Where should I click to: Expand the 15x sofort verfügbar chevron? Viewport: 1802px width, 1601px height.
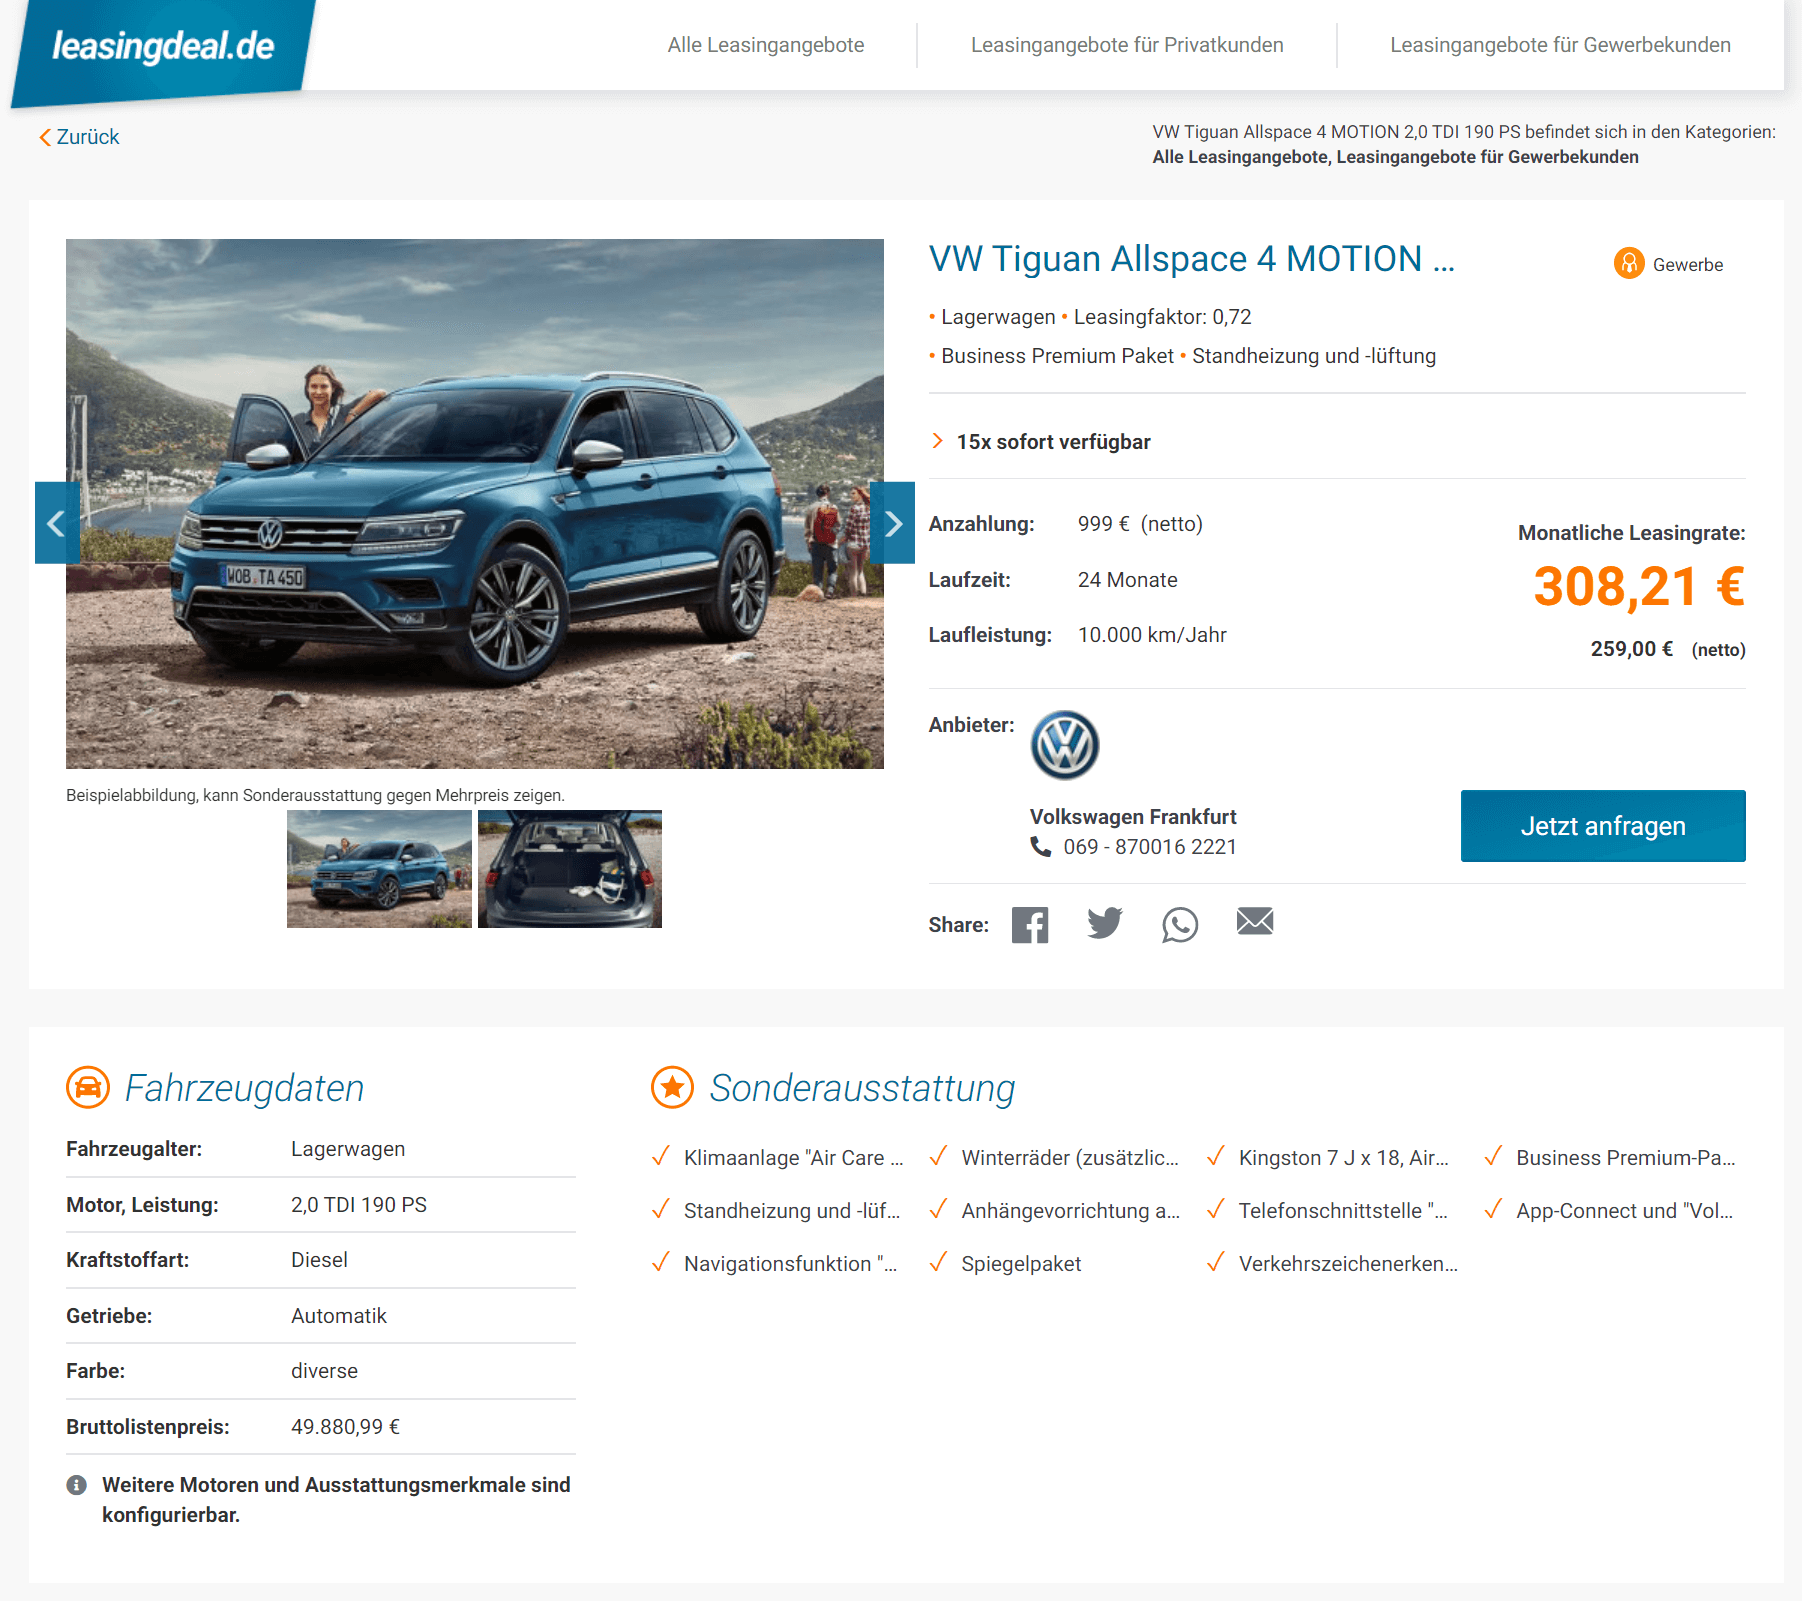click(x=937, y=441)
